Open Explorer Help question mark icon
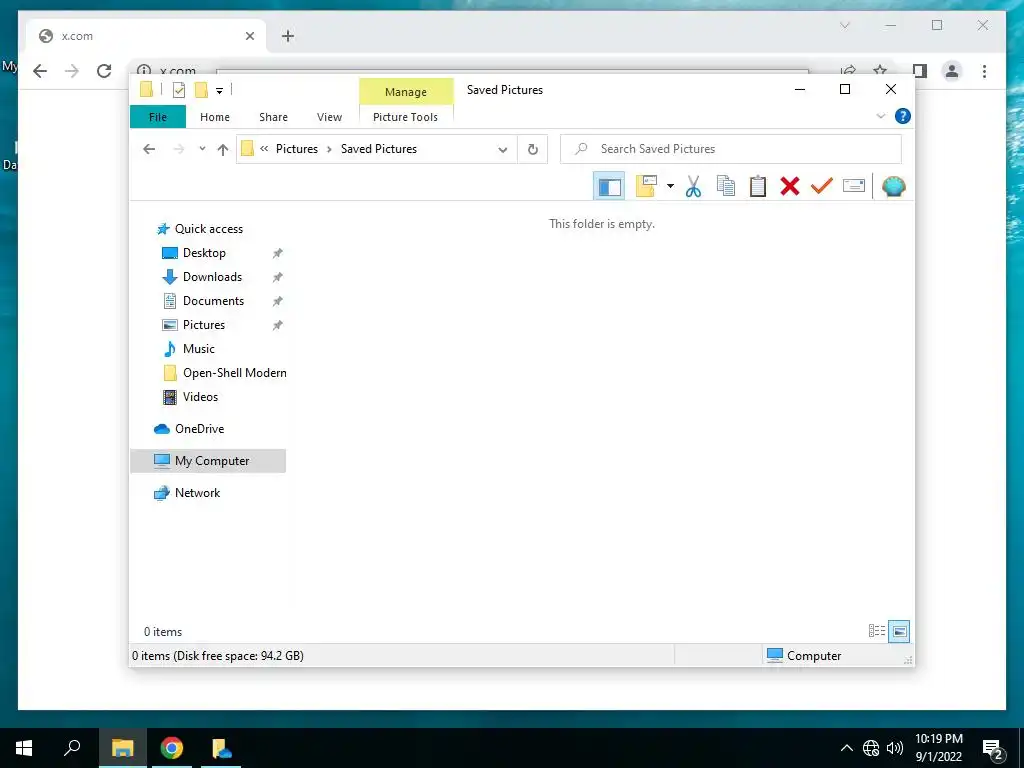 (903, 116)
